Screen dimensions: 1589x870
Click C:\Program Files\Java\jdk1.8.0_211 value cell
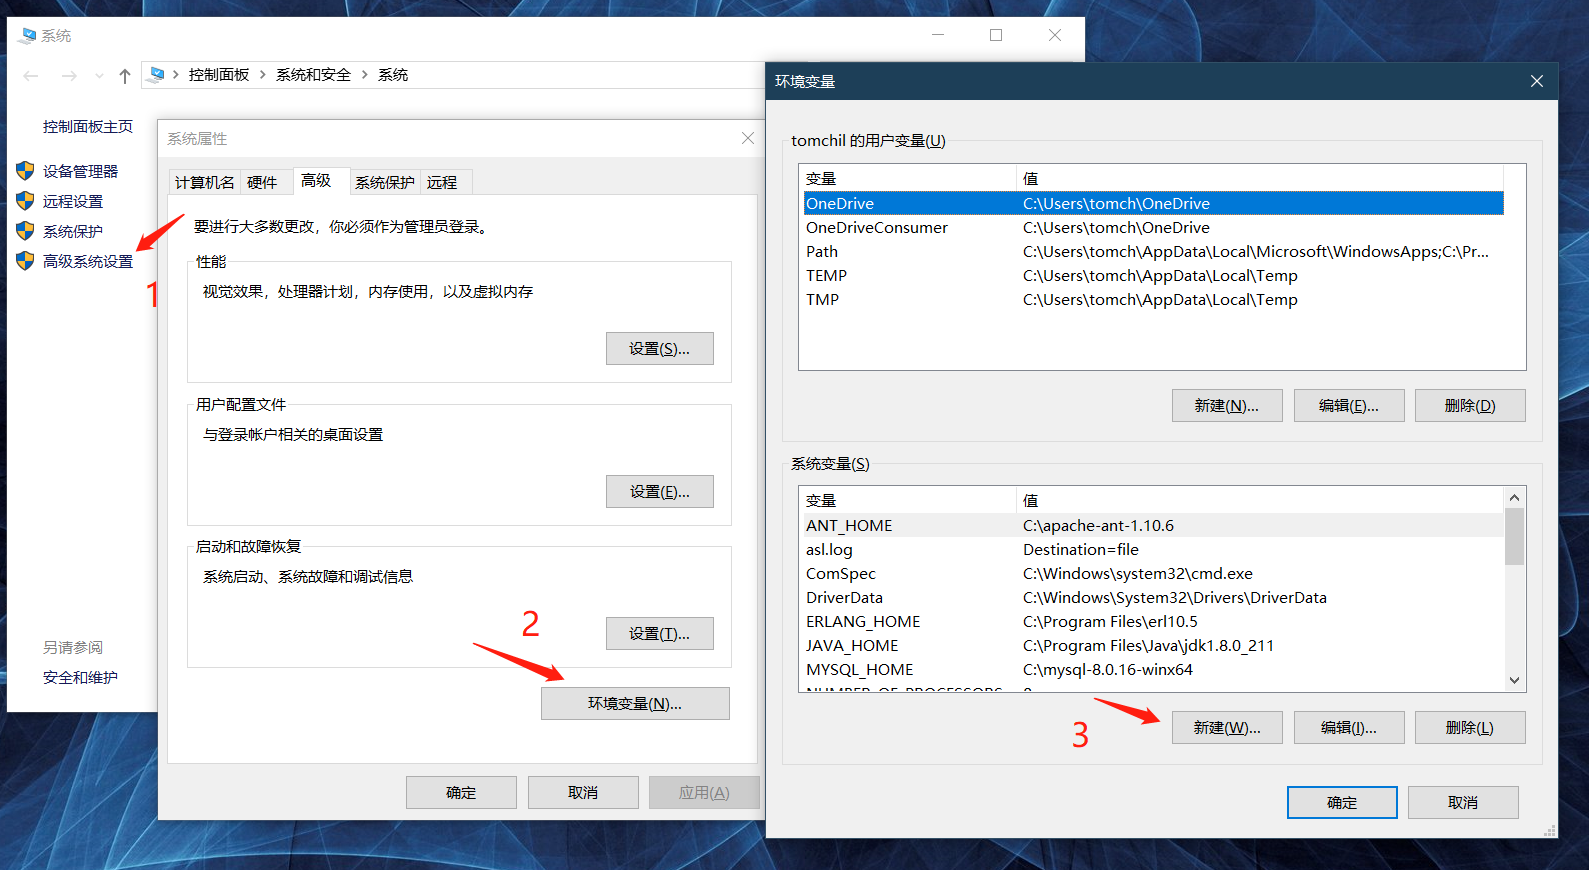(x=1148, y=646)
